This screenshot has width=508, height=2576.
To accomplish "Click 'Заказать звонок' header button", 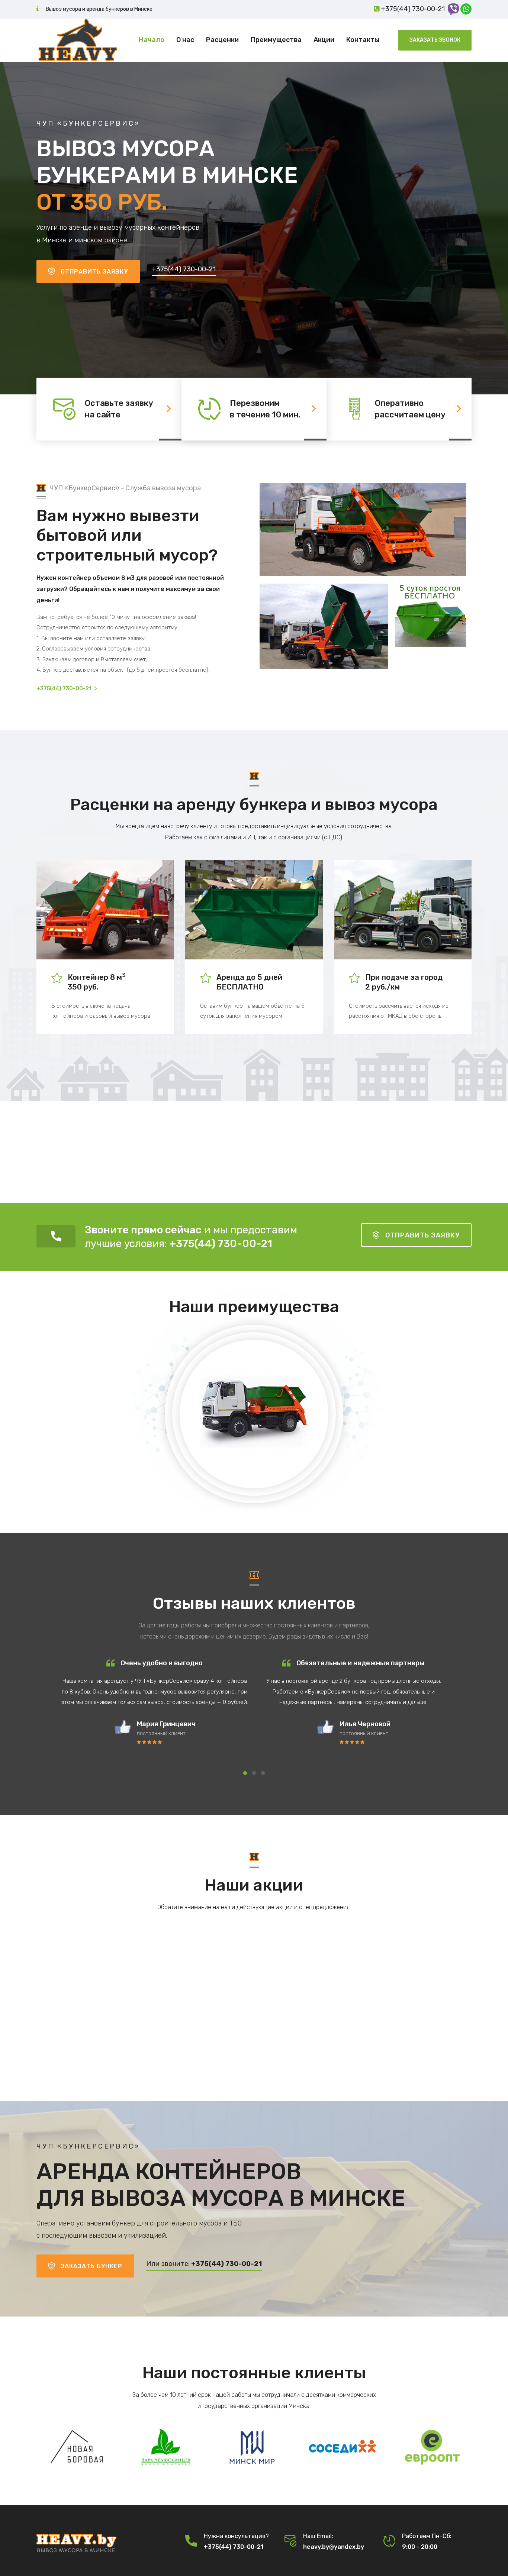I will coord(435,40).
